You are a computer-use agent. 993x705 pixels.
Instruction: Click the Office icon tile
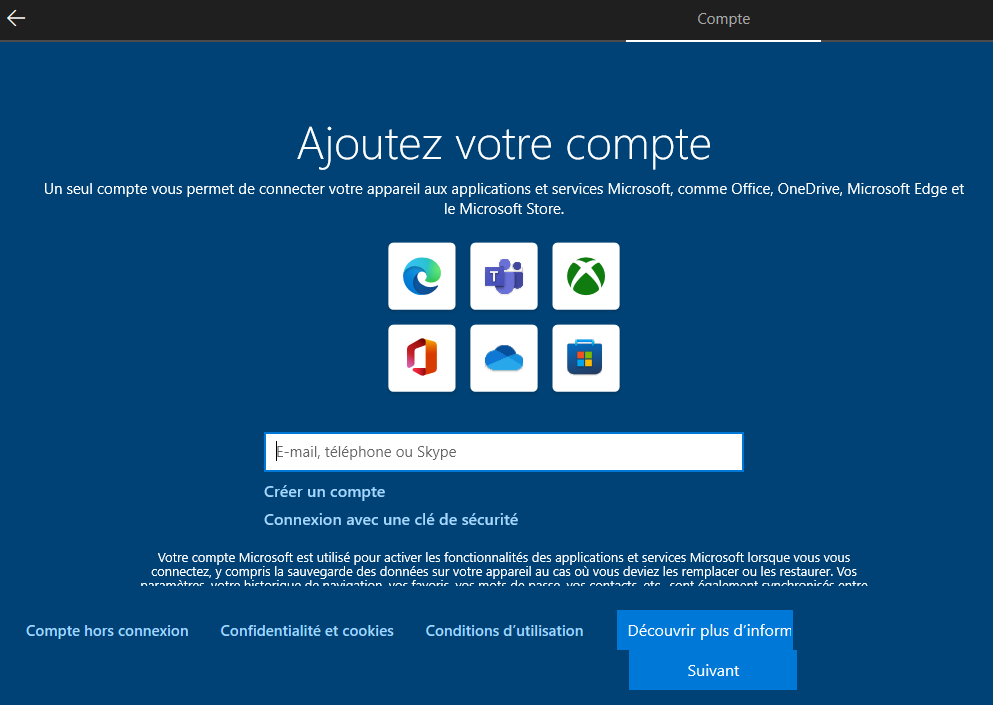click(x=422, y=358)
